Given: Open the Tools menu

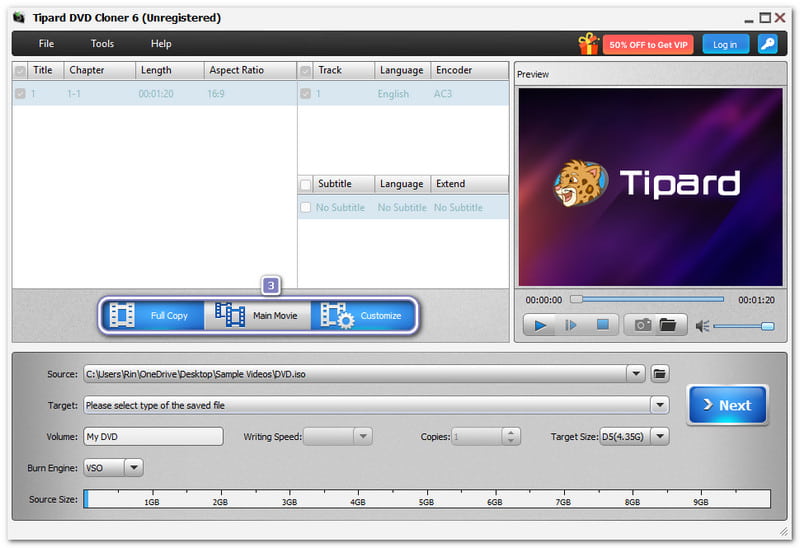Looking at the screenshot, I should 102,44.
